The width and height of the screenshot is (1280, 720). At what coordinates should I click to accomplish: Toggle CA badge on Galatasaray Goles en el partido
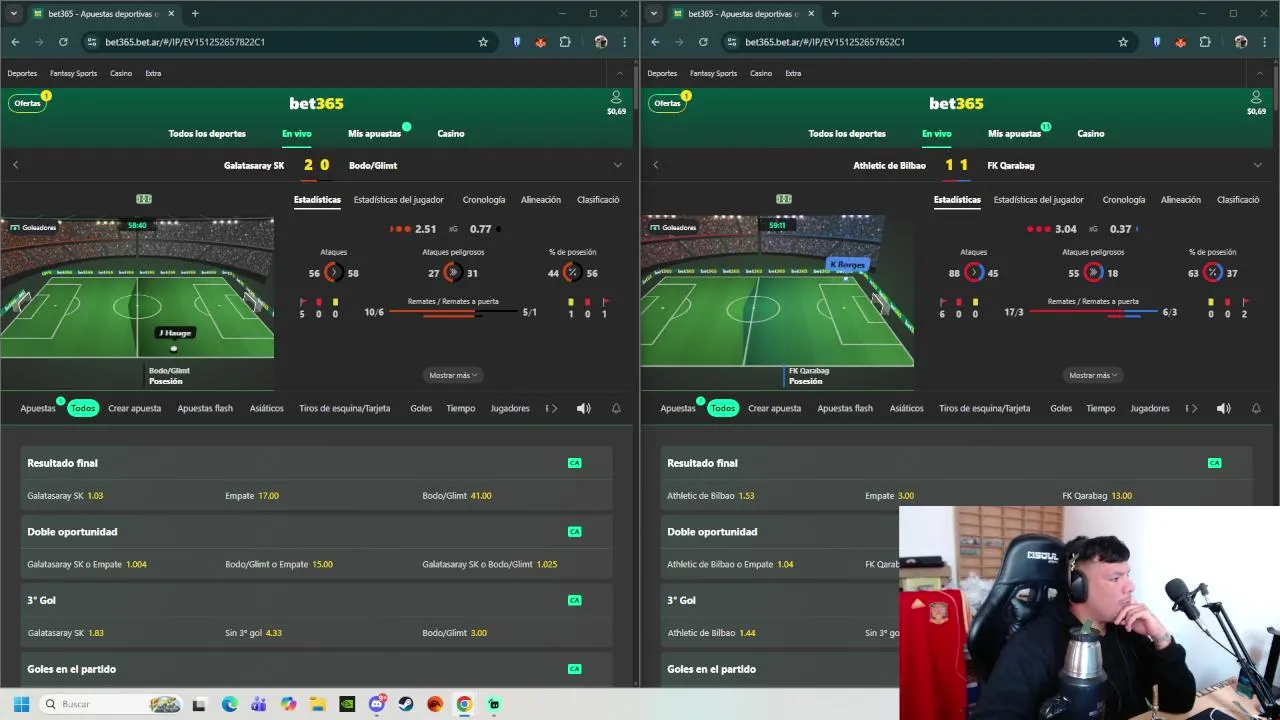coord(574,669)
